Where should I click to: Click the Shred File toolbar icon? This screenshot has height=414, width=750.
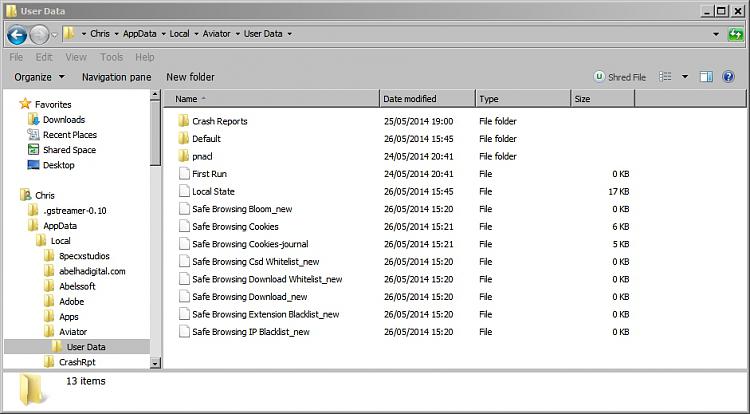point(599,76)
